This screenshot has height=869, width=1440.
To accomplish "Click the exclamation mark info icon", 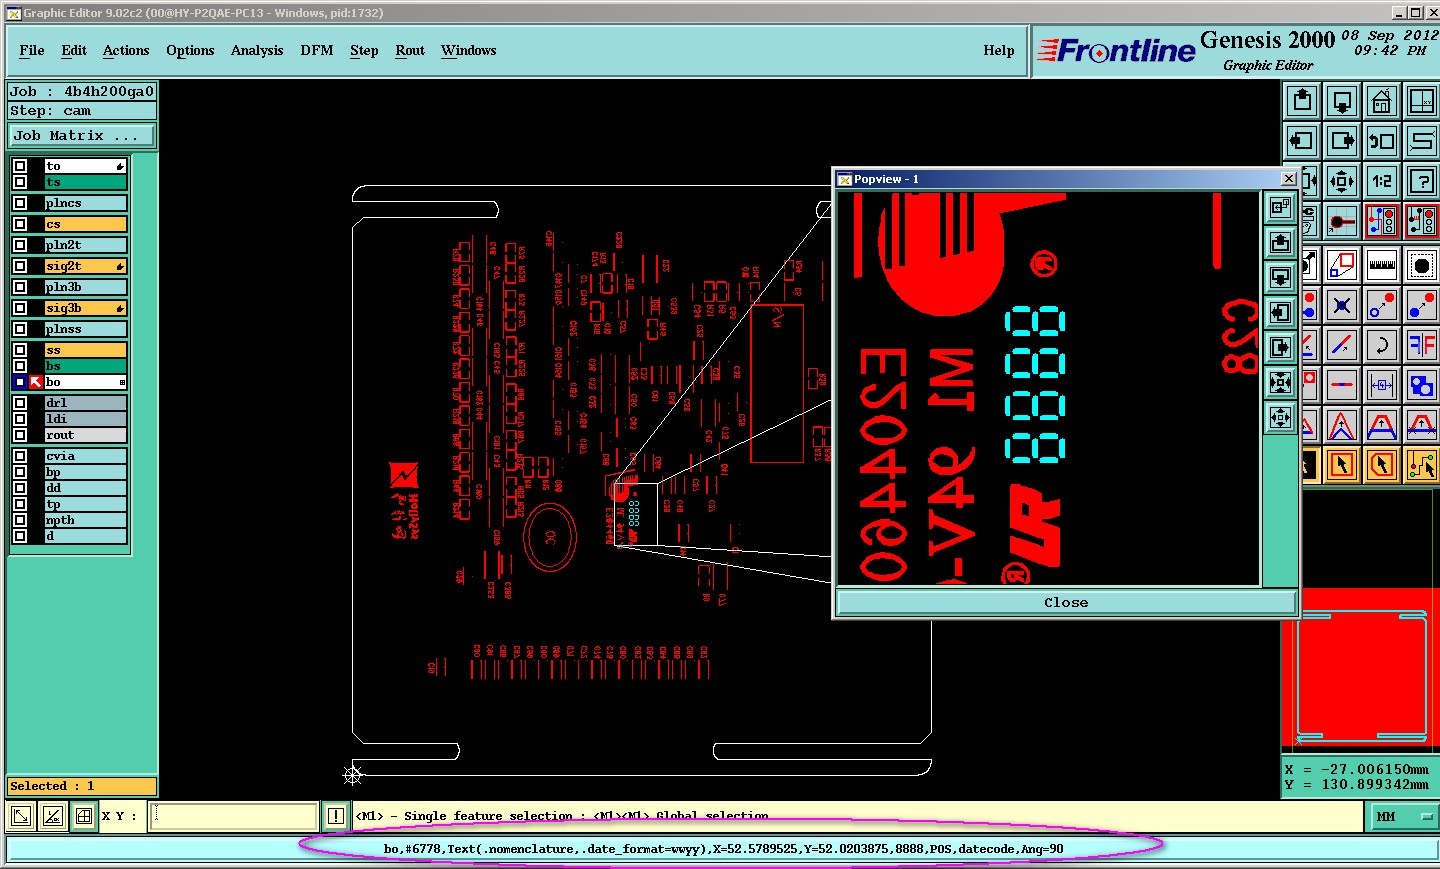I will (x=336, y=816).
